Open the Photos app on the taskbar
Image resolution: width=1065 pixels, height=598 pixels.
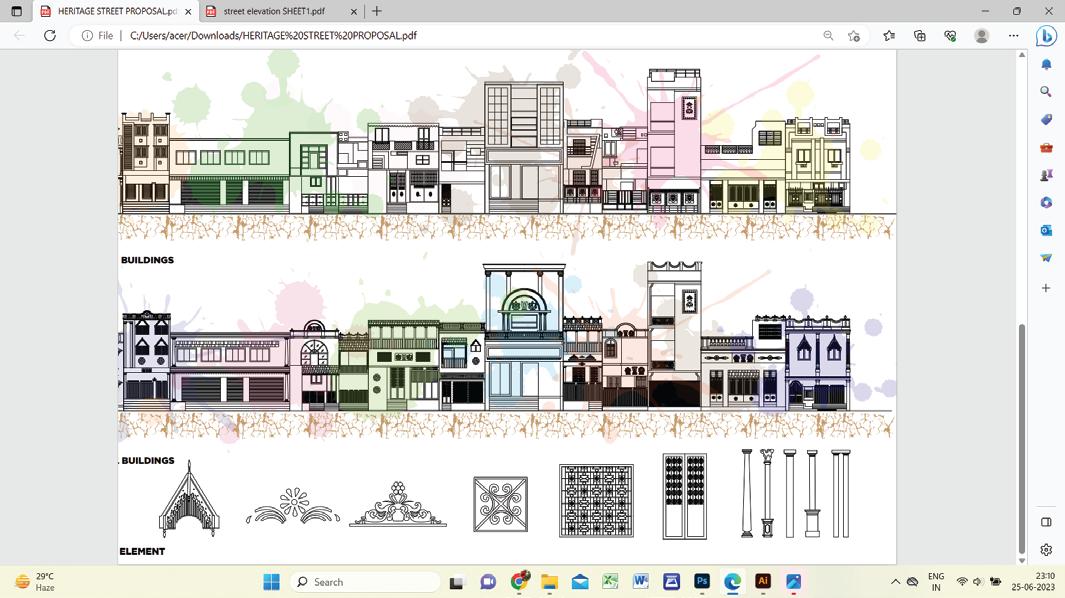coord(793,582)
